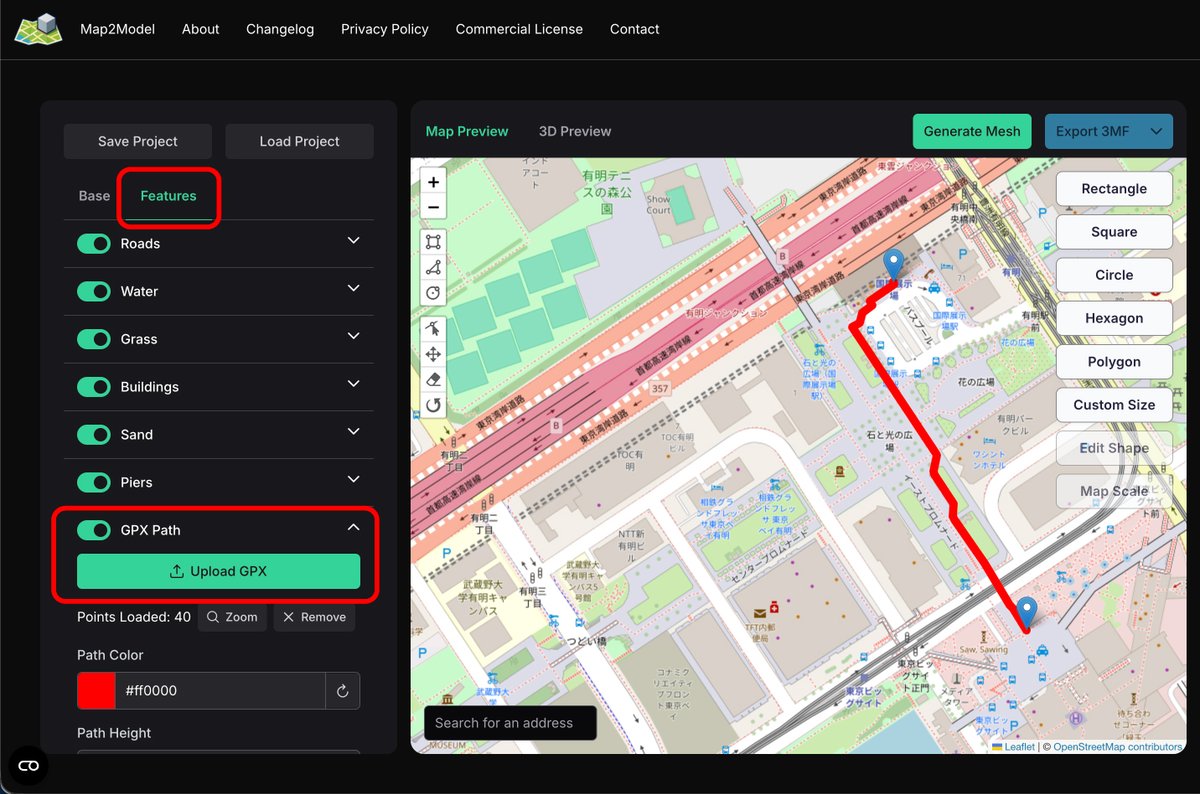Viewport: 1200px width, 794px height.
Task: Open the red path color swatch
Action: [x=96, y=691]
